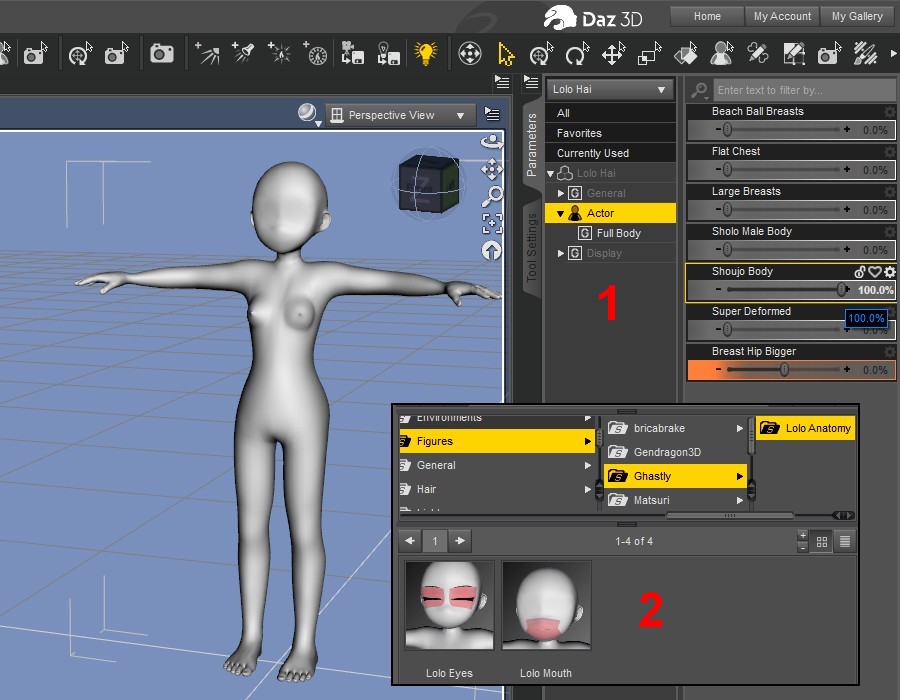Select the Favorites filter
The height and width of the screenshot is (700, 900).
(610, 133)
